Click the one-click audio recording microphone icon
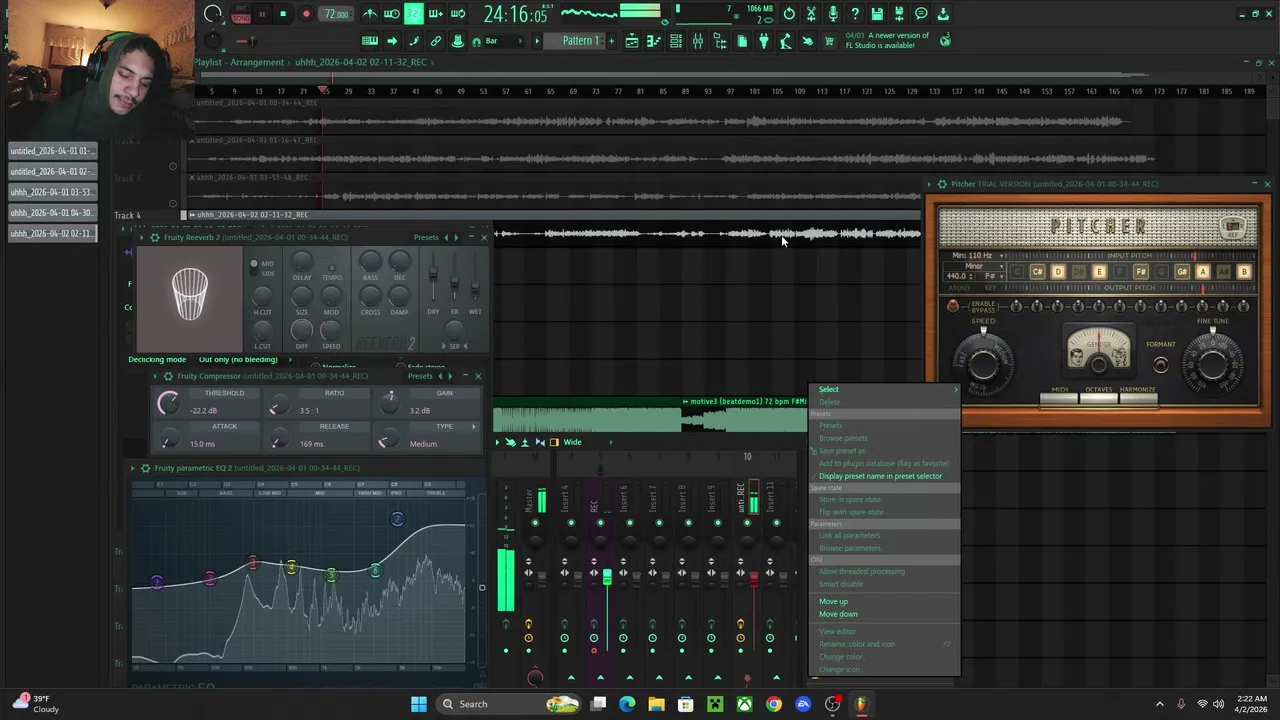The height and width of the screenshot is (720, 1280). click(833, 14)
